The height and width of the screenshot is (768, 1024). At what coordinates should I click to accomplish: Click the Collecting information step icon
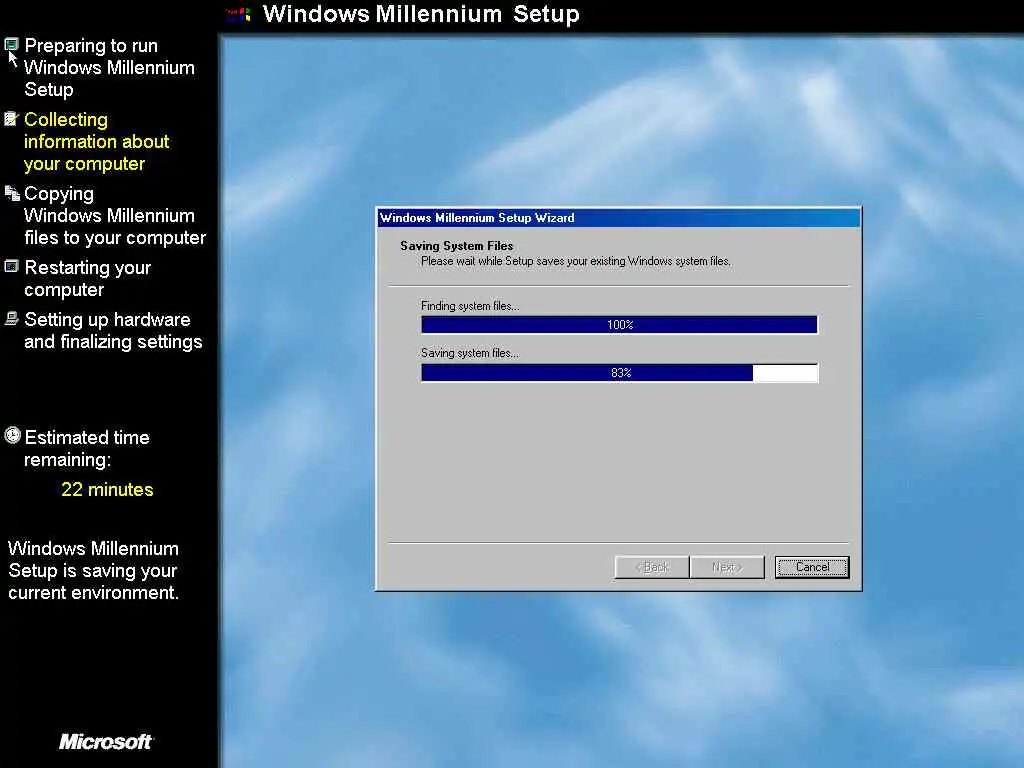(11, 119)
